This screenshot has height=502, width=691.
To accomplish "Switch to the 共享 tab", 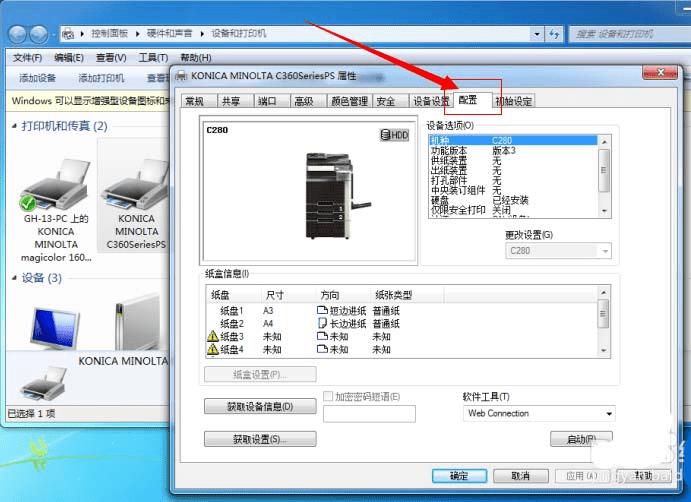I will pyautogui.click(x=236, y=101).
